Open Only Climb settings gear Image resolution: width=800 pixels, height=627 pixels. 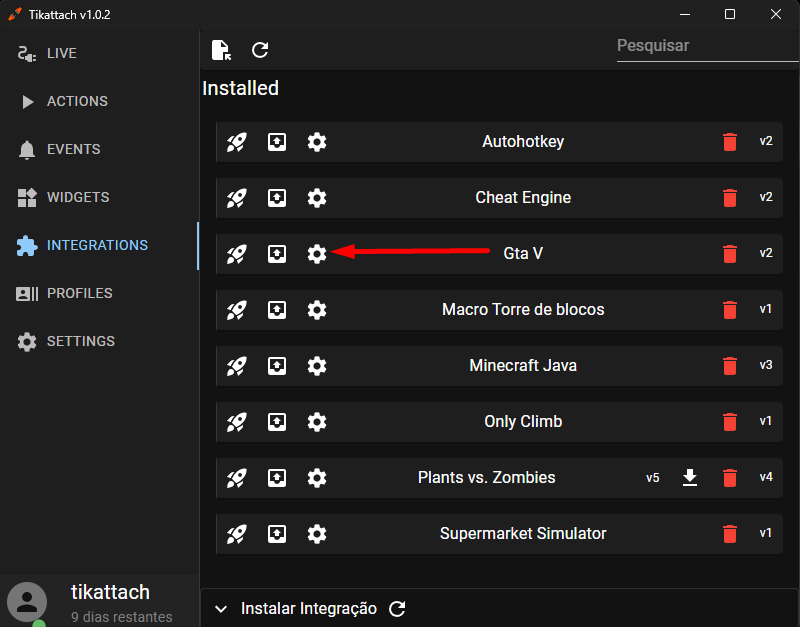coord(317,422)
